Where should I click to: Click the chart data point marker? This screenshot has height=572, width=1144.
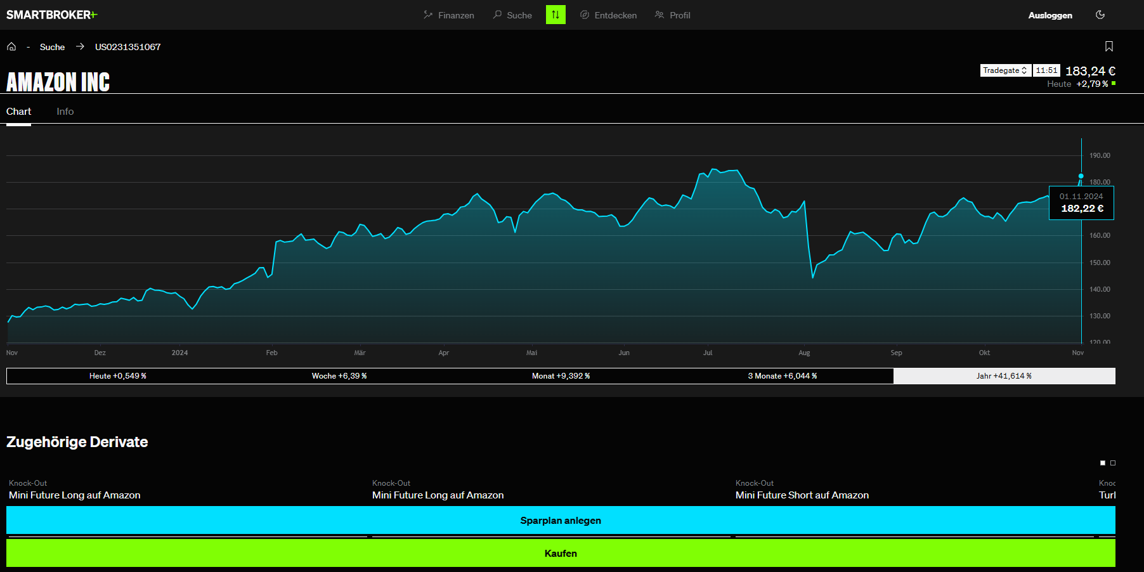tap(1081, 176)
